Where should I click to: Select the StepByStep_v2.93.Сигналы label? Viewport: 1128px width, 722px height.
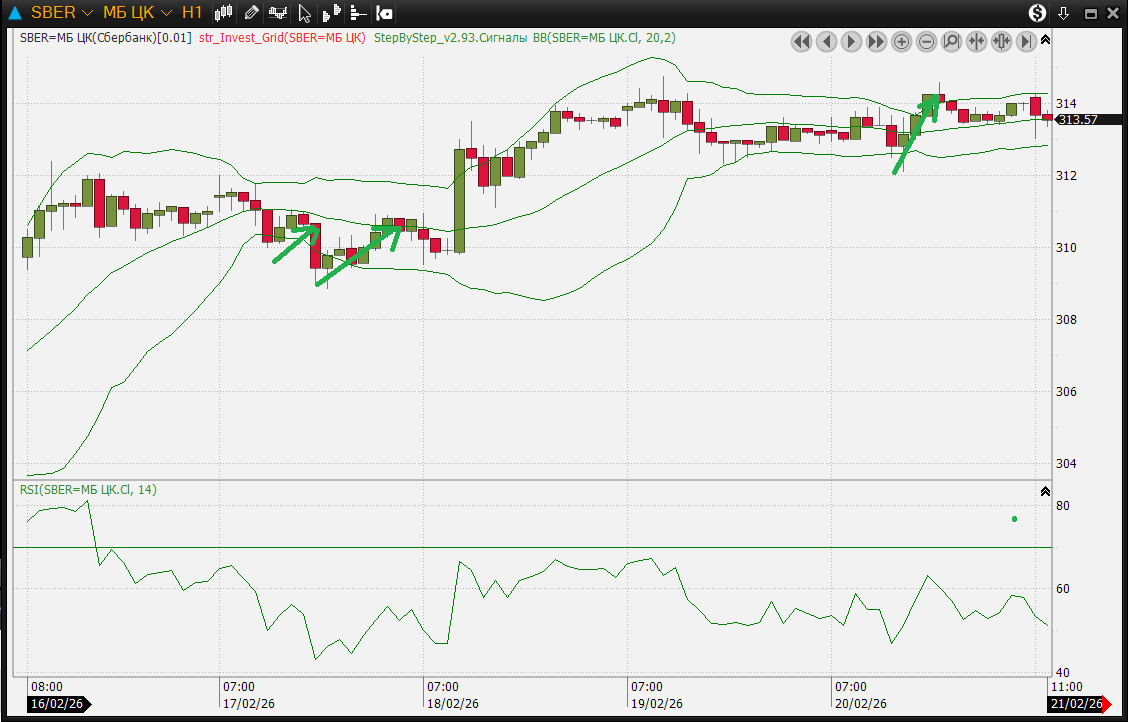point(450,38)
